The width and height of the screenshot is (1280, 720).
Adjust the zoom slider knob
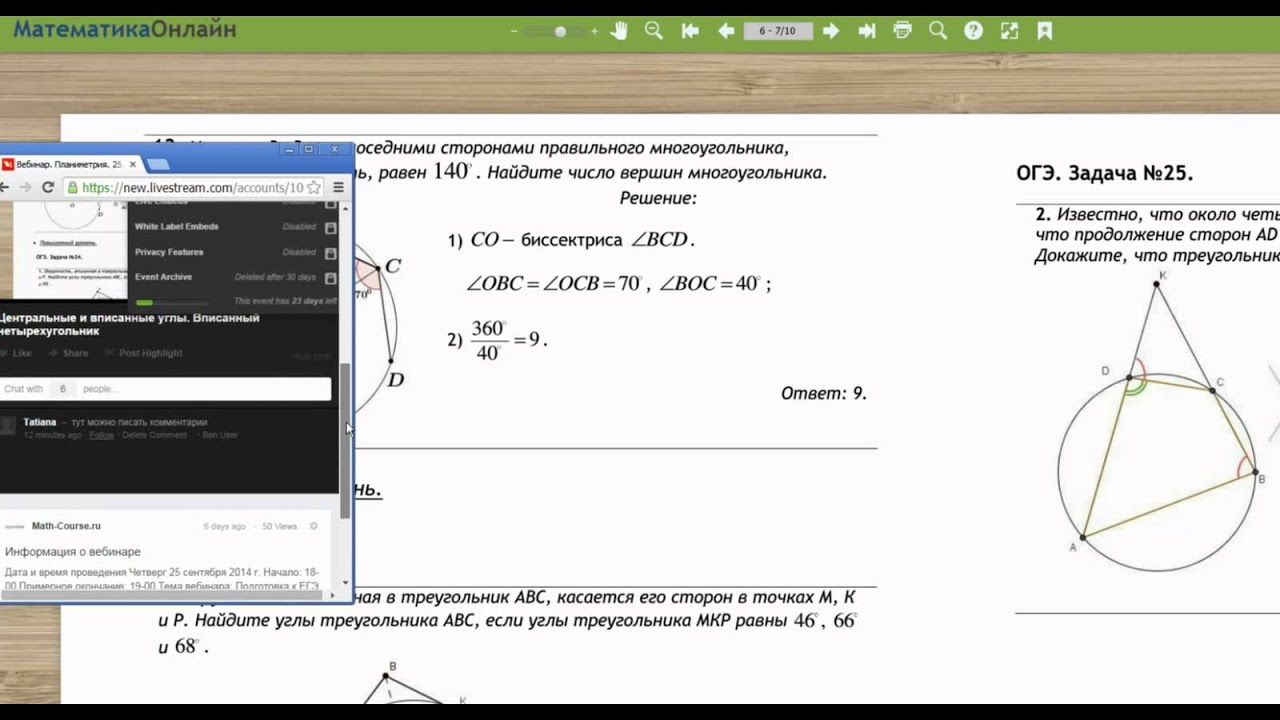click(560, 31)
